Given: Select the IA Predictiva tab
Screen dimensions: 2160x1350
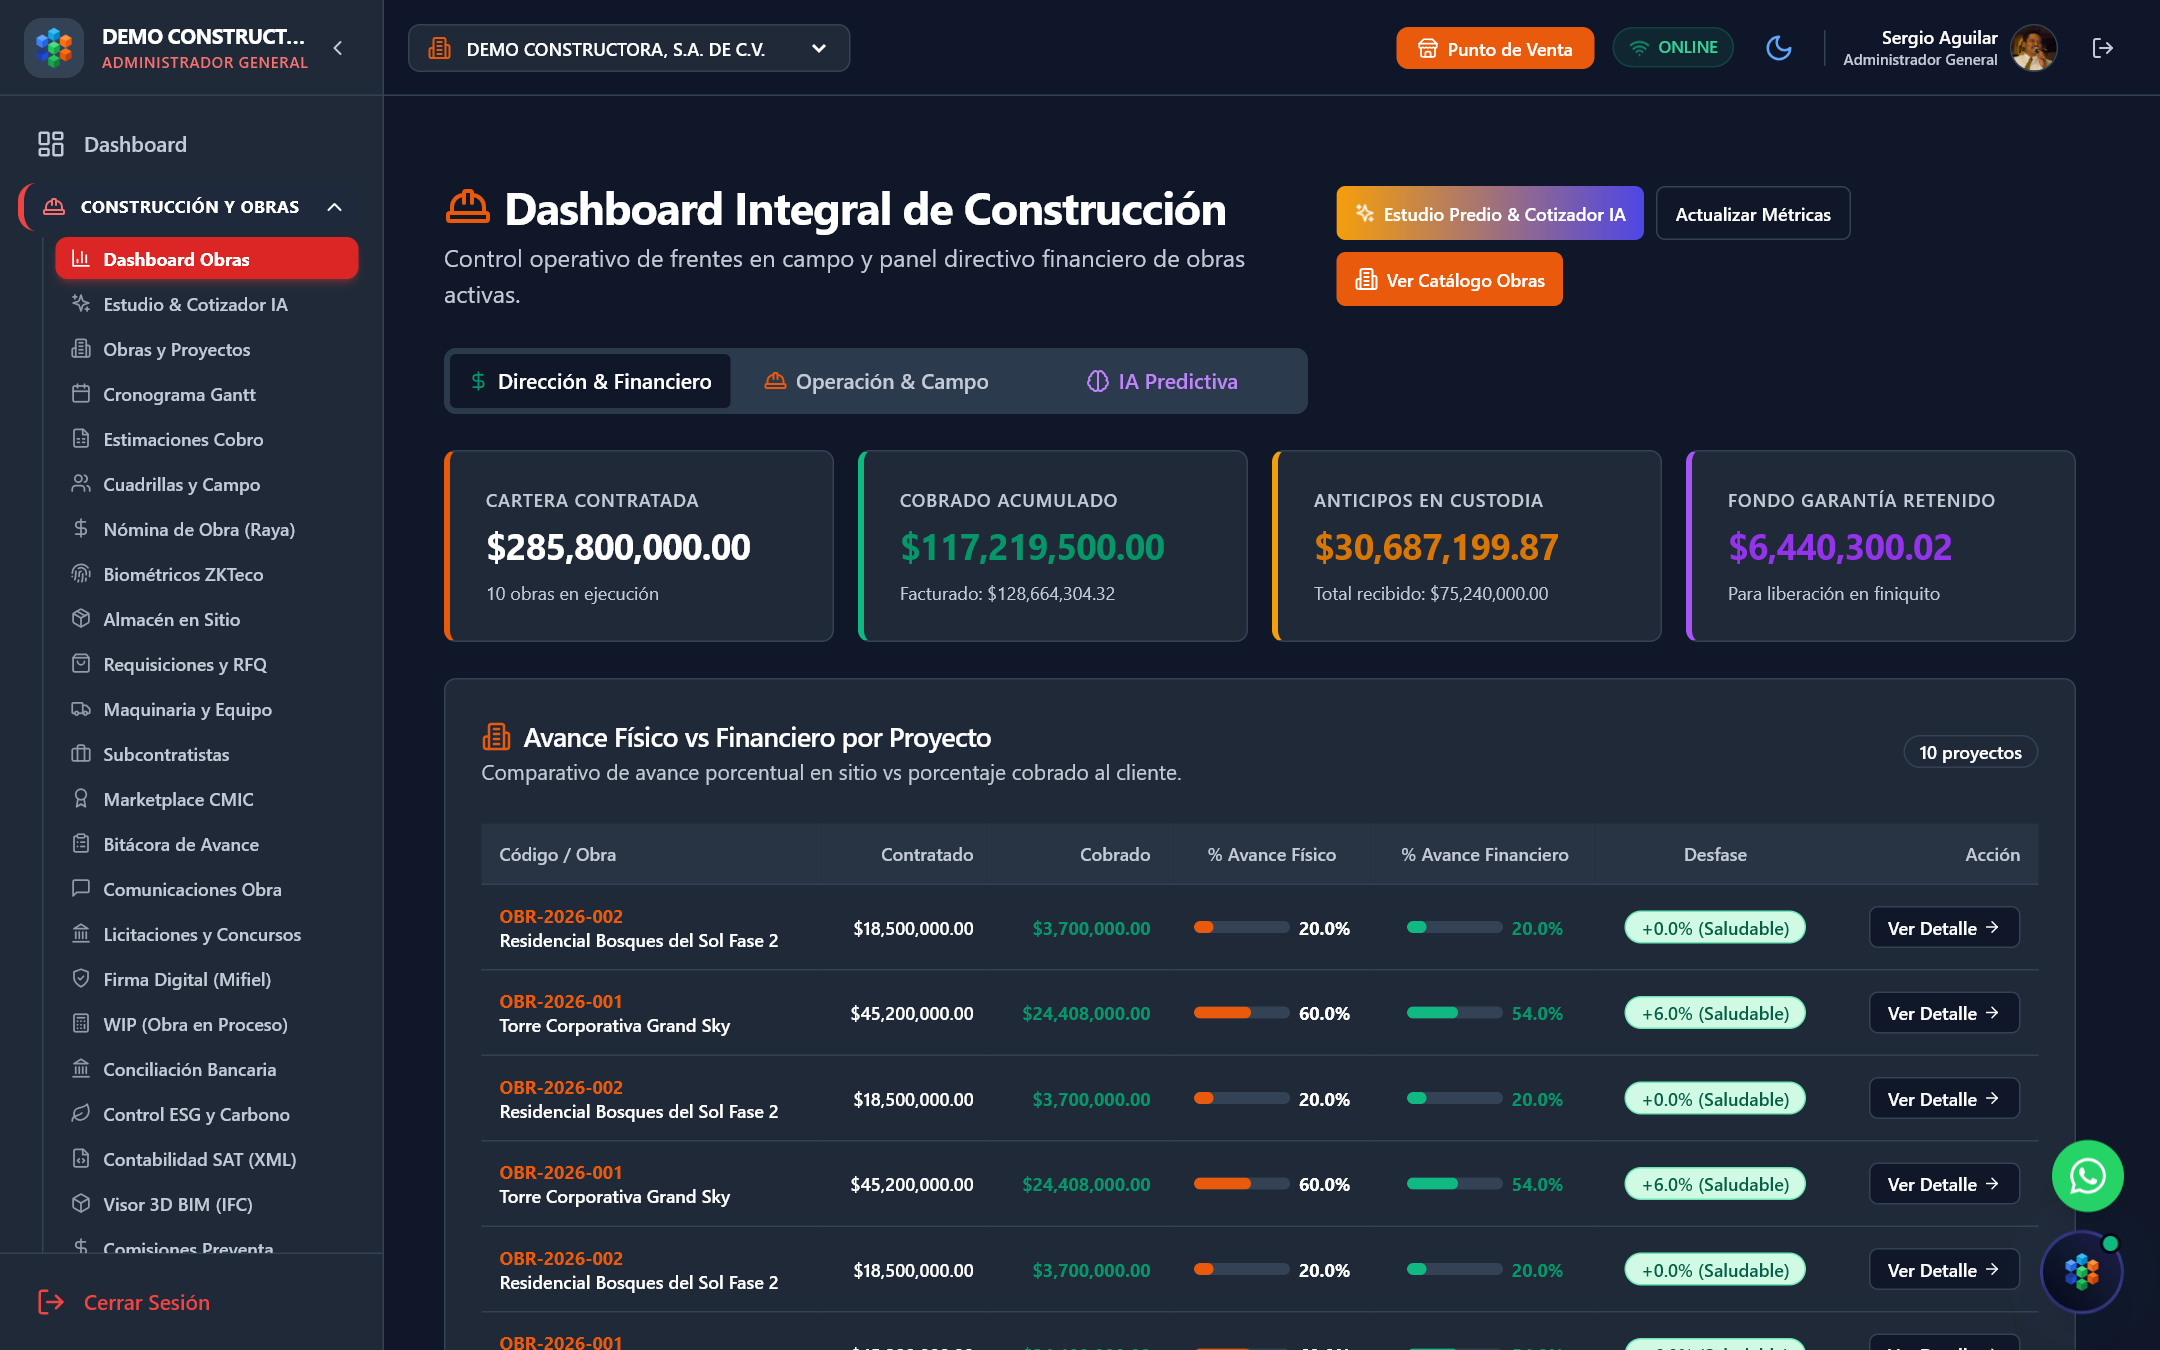Looking at the screenshot, I should point(1162,381).
